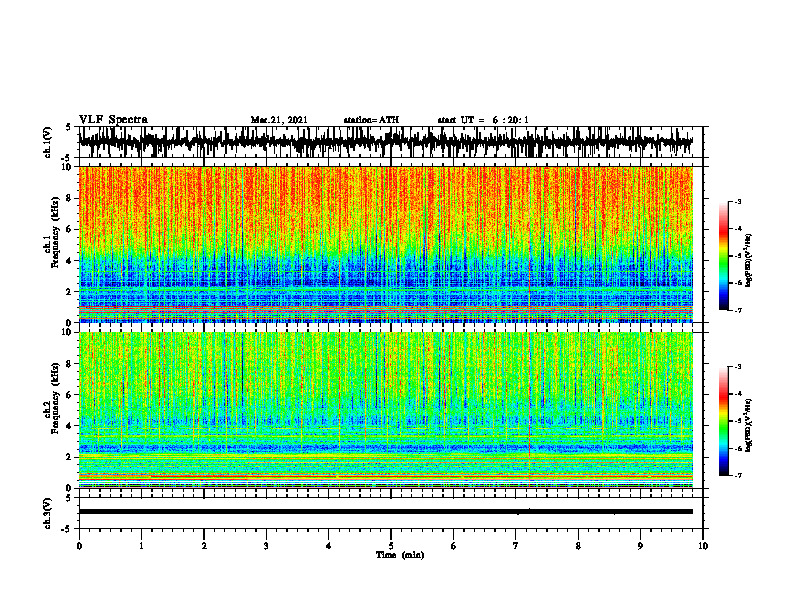Click the ch.2 spectrogram image

(385, 410)
